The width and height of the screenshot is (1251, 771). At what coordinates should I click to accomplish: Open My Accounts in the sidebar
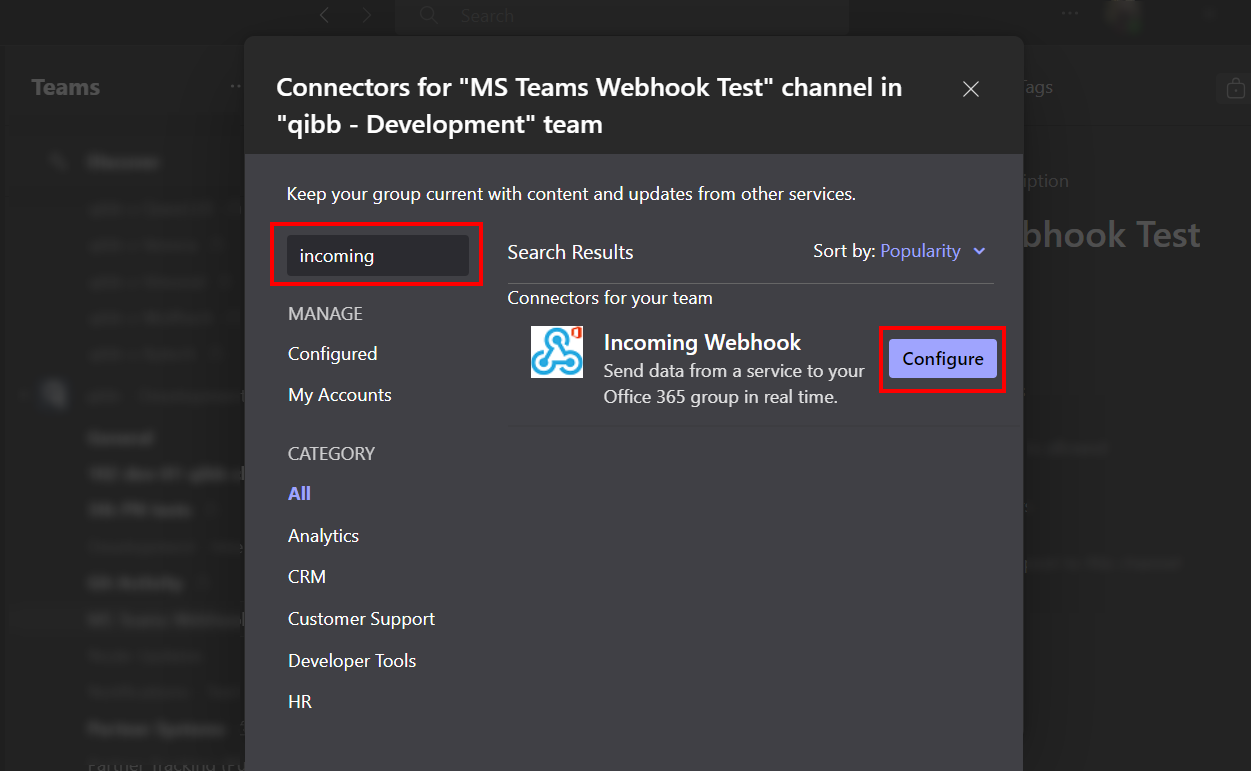click(x=339, y=394)
